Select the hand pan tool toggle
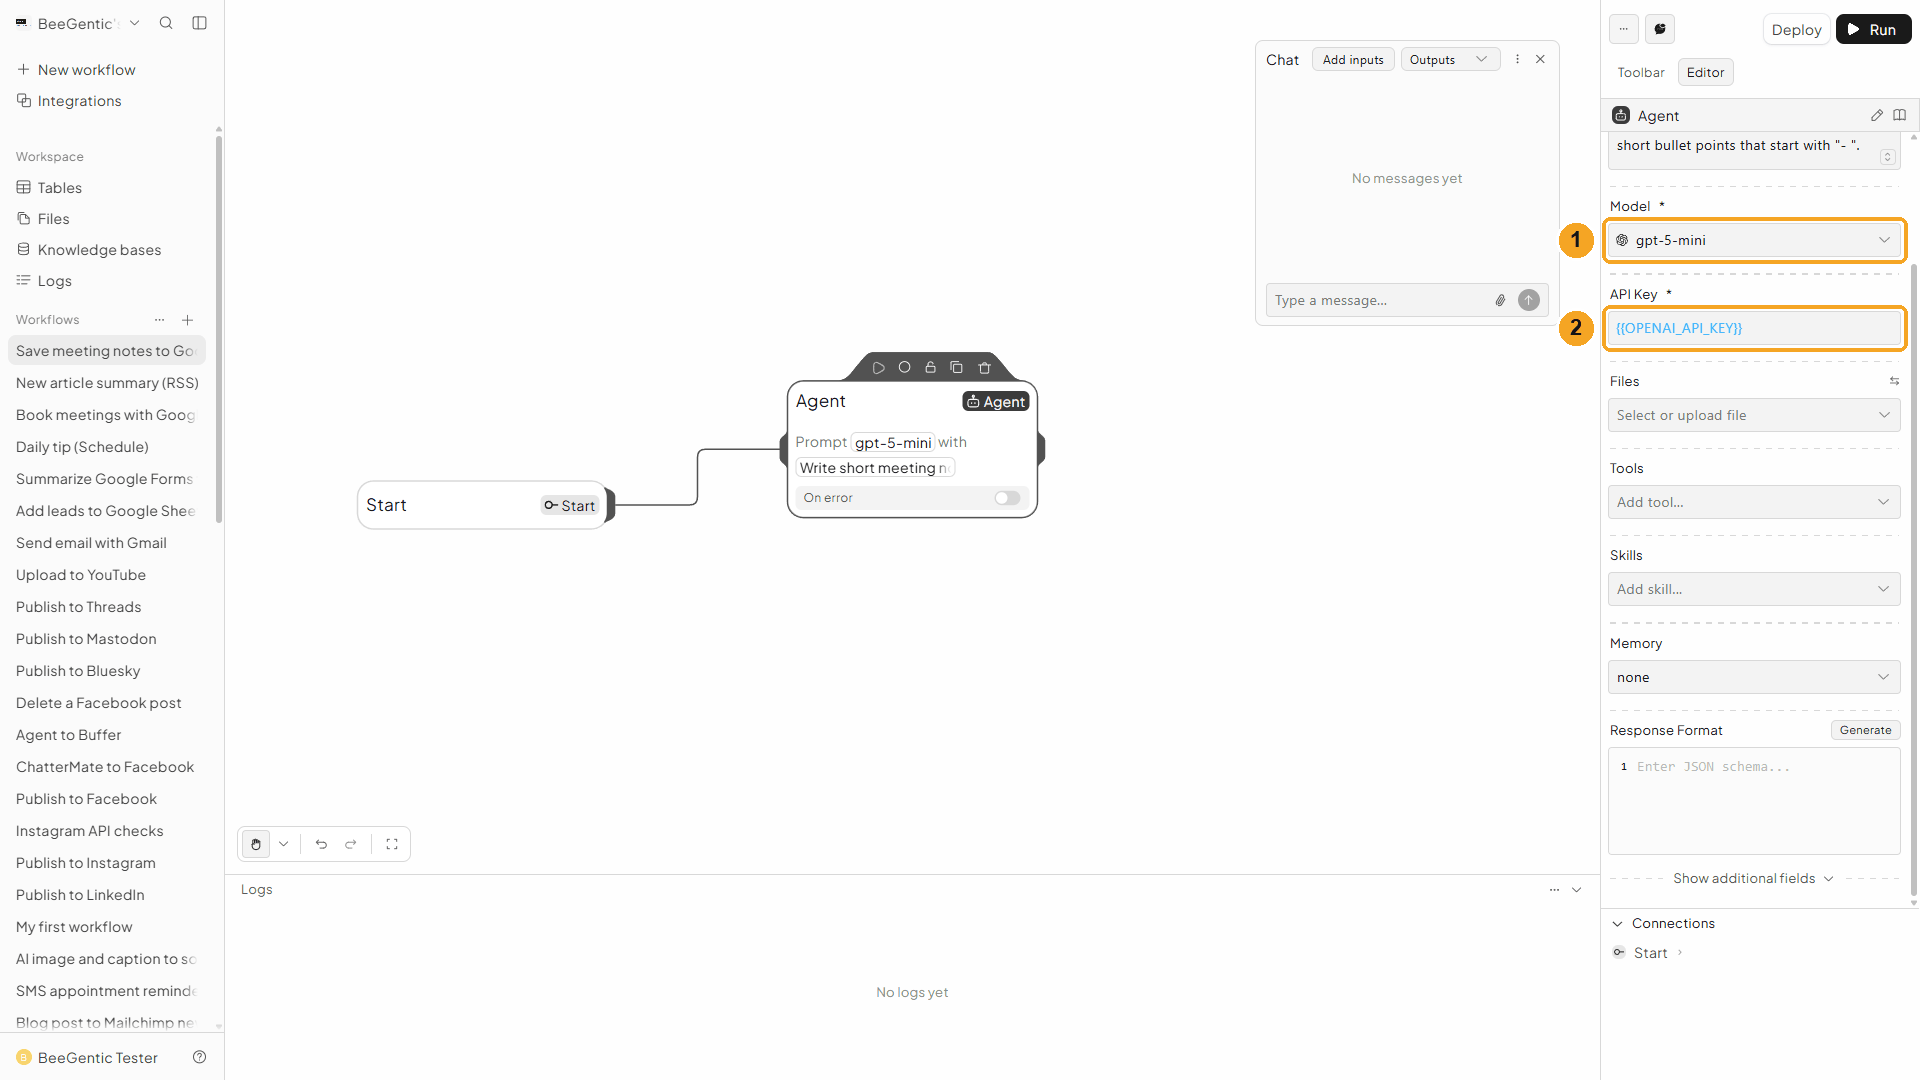1920x1080 pixels. tap(256, 844)
